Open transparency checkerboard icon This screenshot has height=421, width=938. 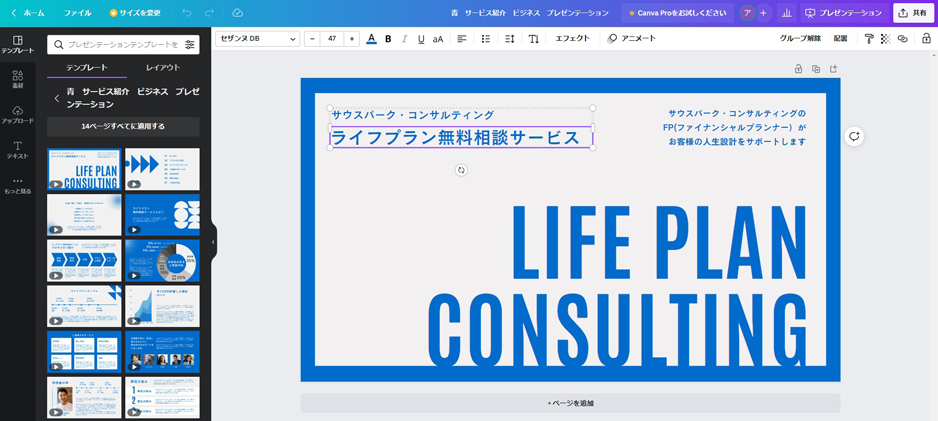(x=886, y=38)
